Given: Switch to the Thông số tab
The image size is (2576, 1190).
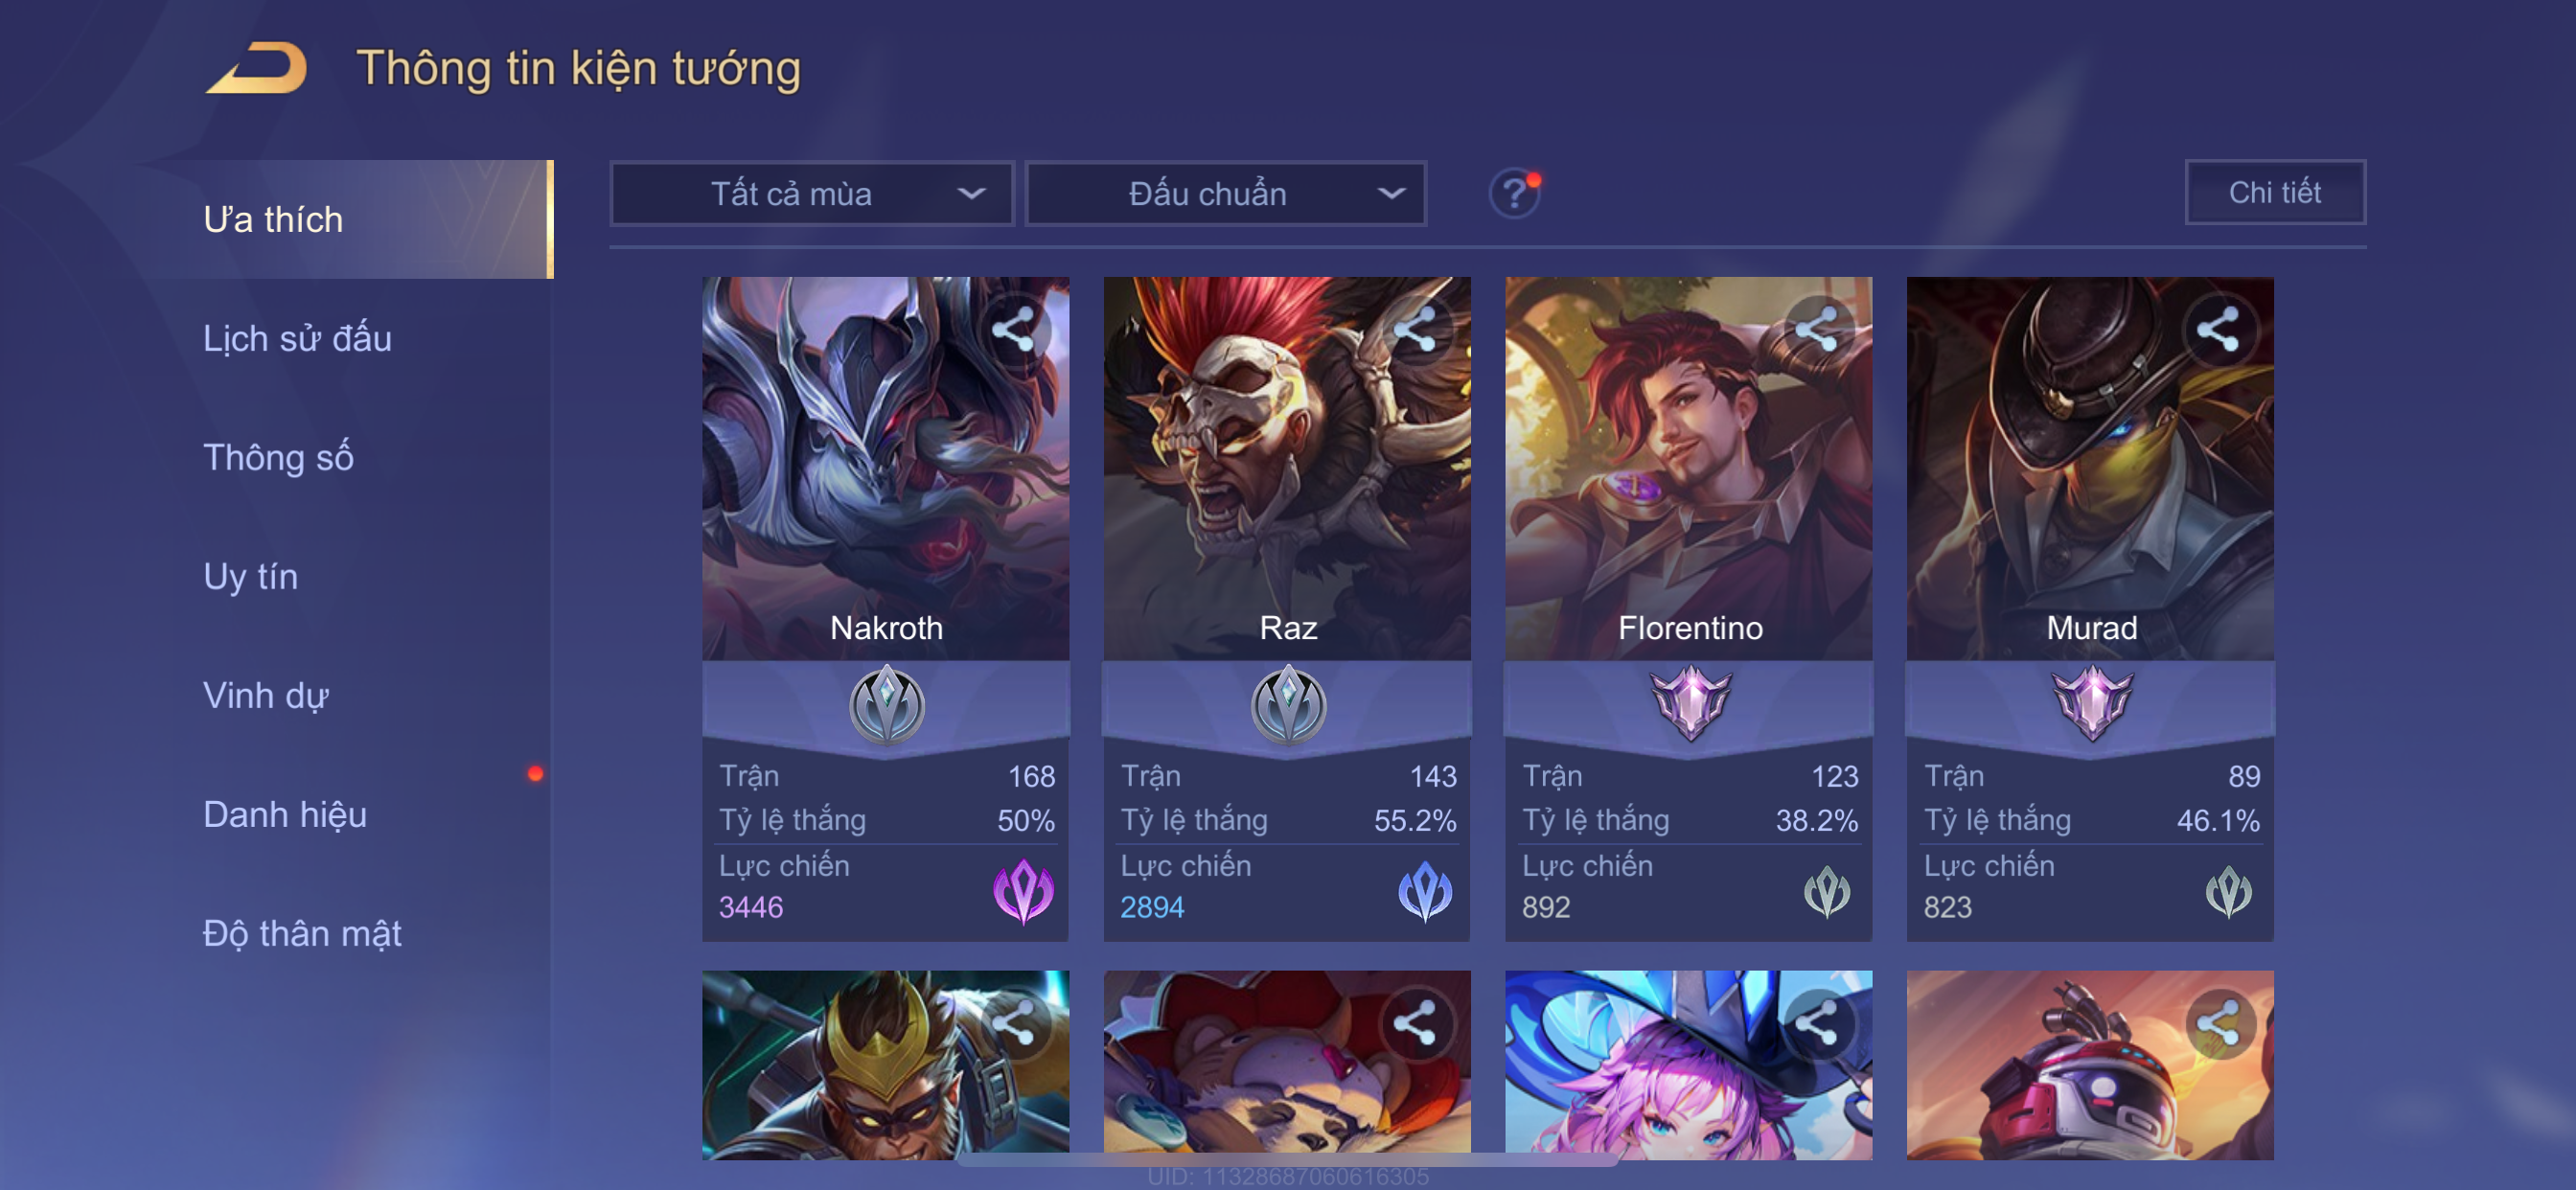Looking at the screenshot, I should (278, 457).
